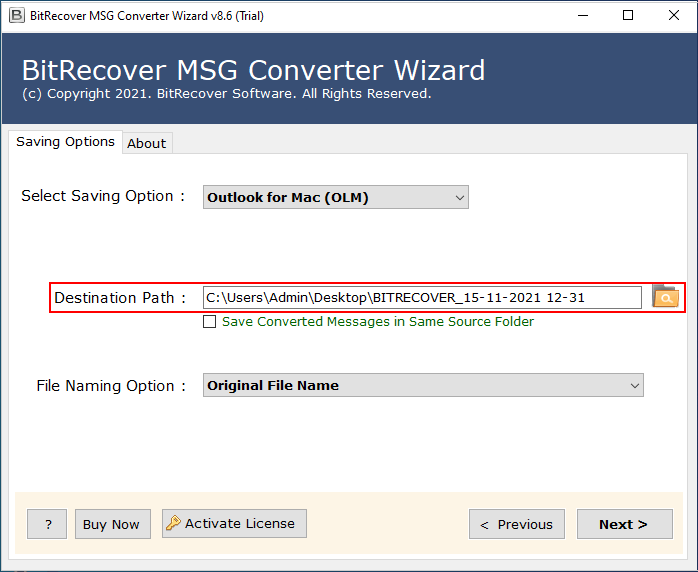Click the File Naming Option label text

111,385
